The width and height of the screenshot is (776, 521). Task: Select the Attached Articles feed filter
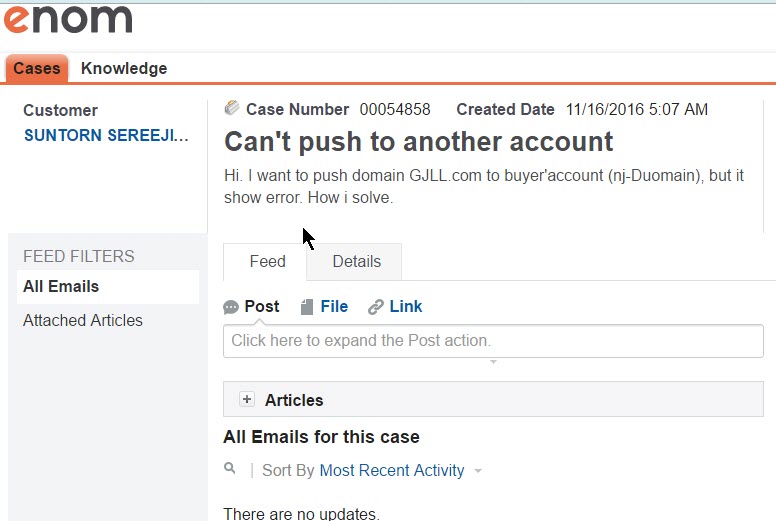click(83, 321)
